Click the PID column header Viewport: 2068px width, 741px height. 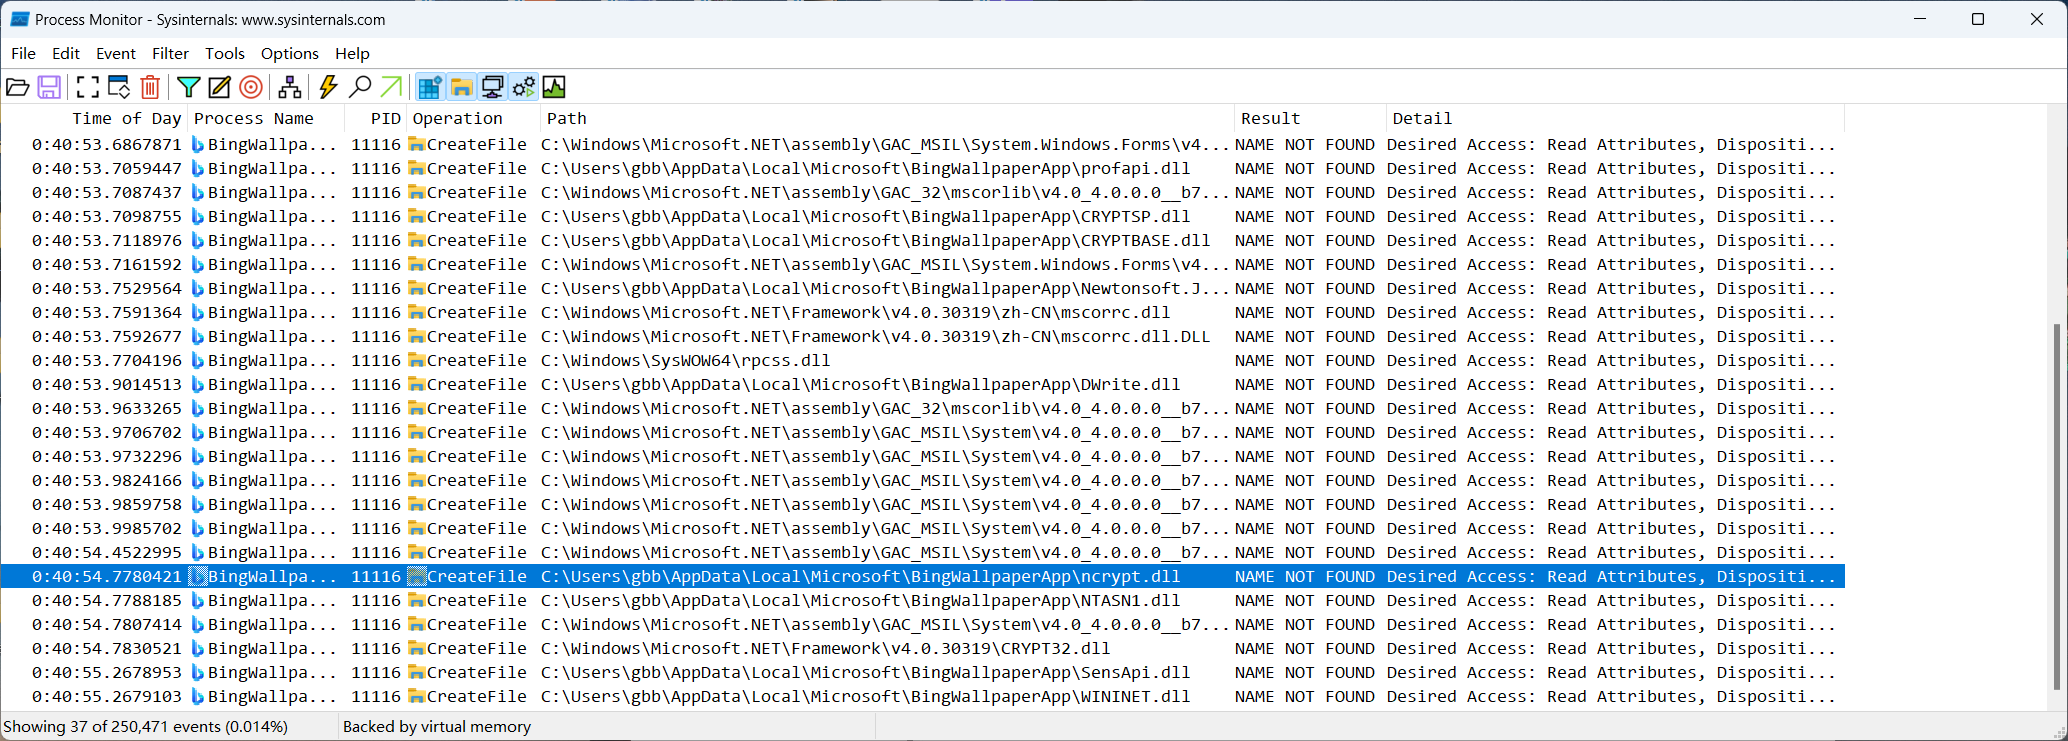pyautogui.click(x=375, y=118)
